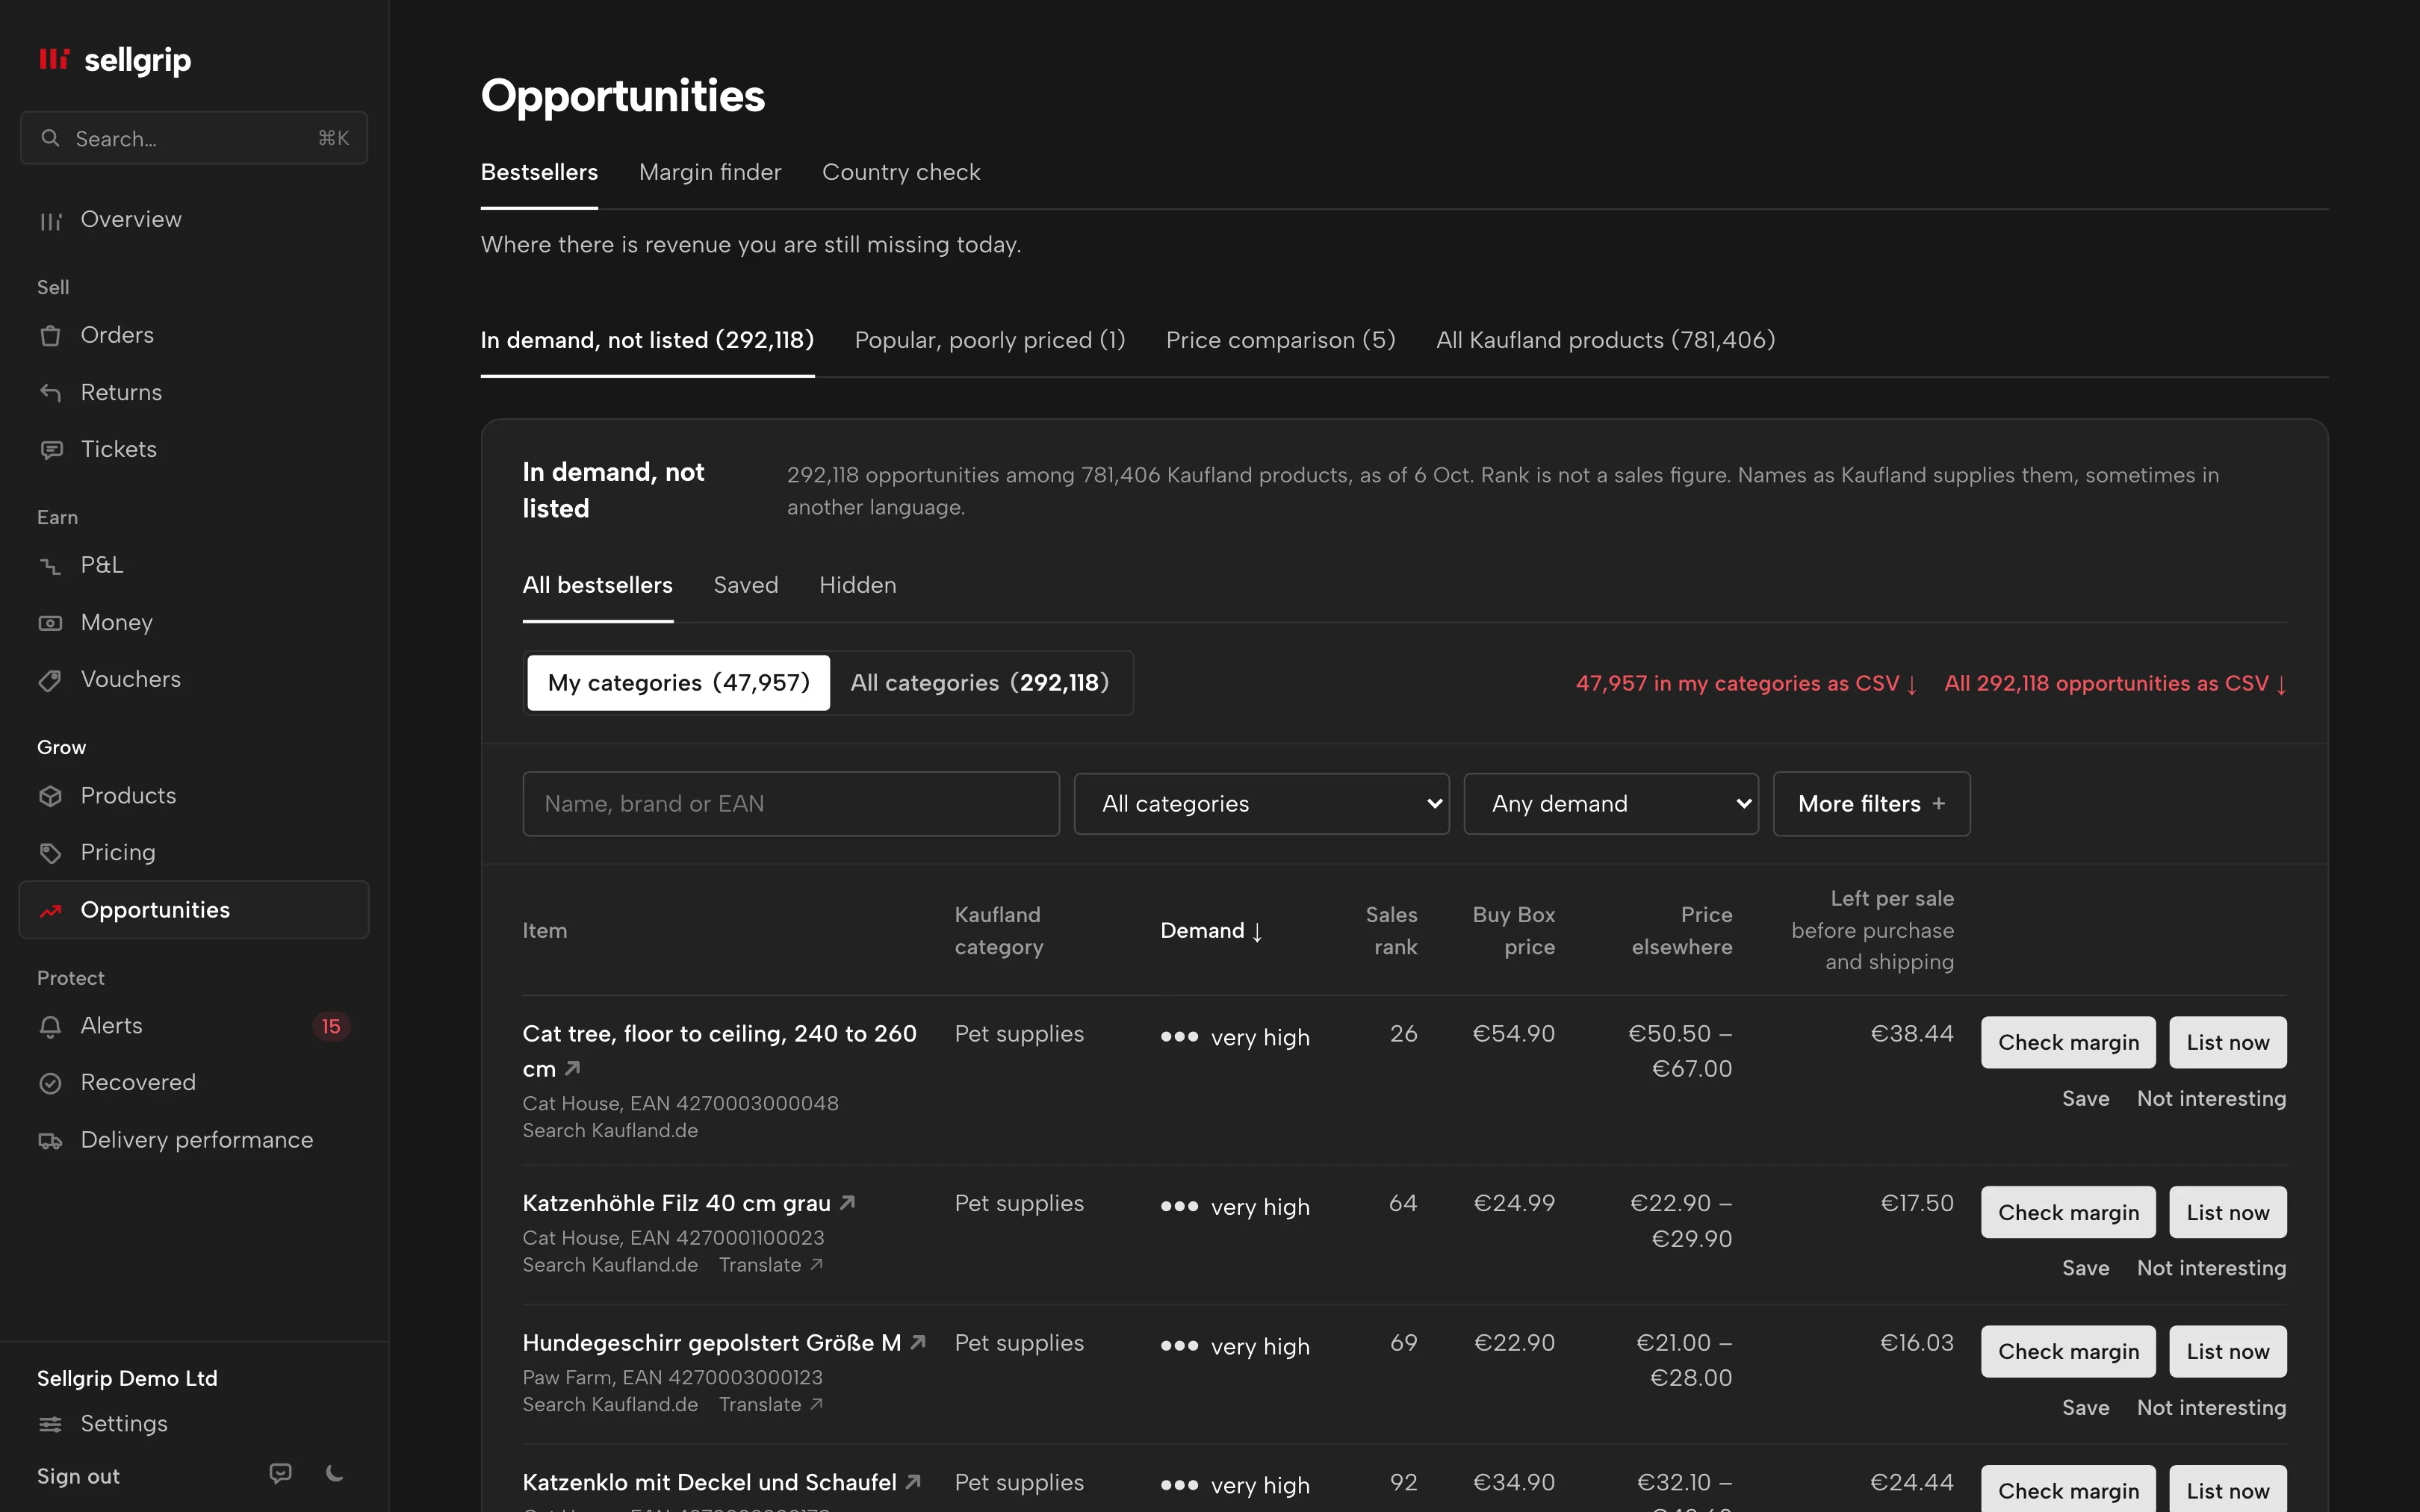
Task: Mark Cat tree as Not interesting
Action: (x=2212, y=1099)
